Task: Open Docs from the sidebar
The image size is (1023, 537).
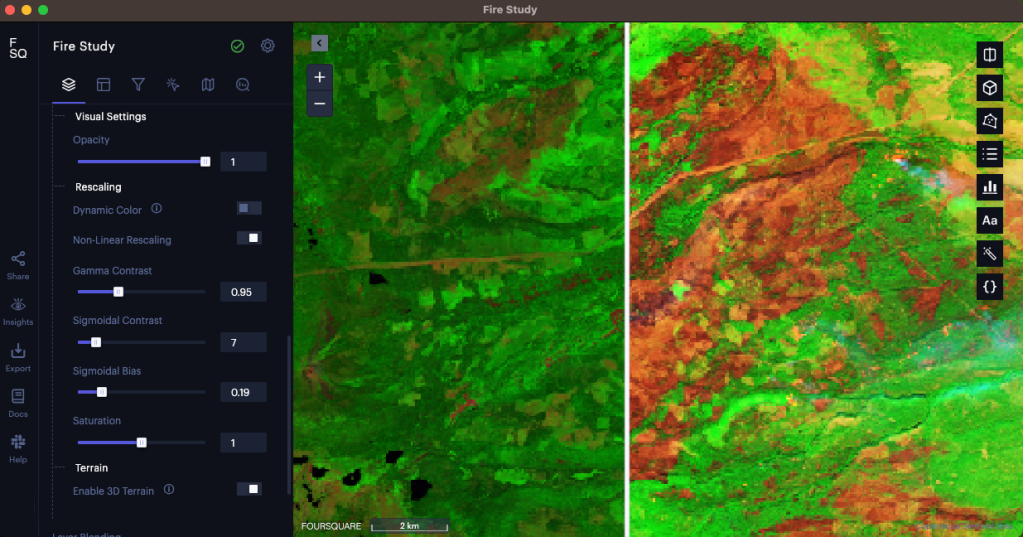Action: coord(18,403)
